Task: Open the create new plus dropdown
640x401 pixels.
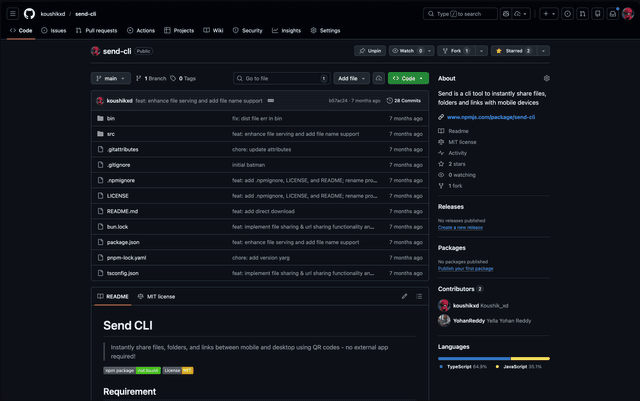Action: click(549, 14)
